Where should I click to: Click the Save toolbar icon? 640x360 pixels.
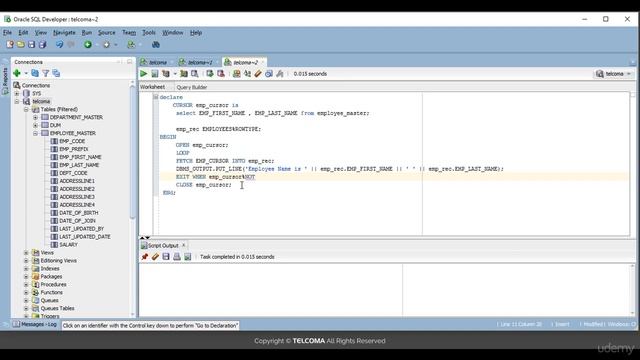point(31,44)
